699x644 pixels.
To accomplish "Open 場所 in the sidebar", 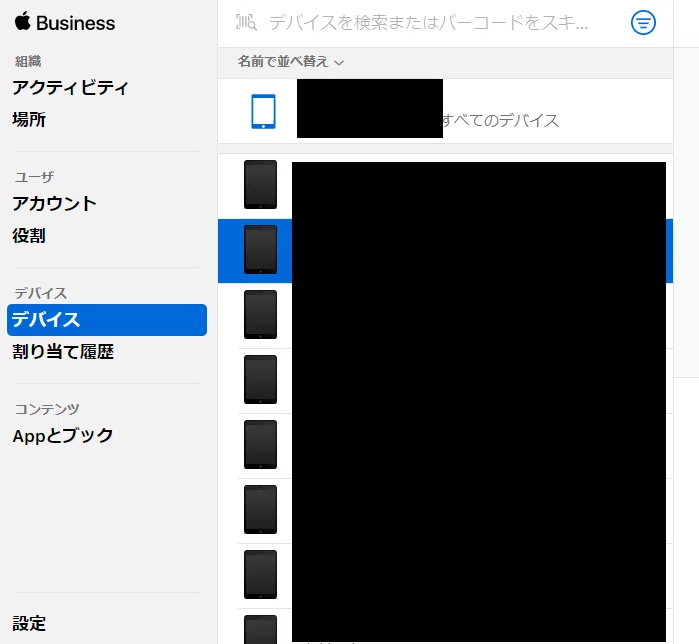I will 29,119.
